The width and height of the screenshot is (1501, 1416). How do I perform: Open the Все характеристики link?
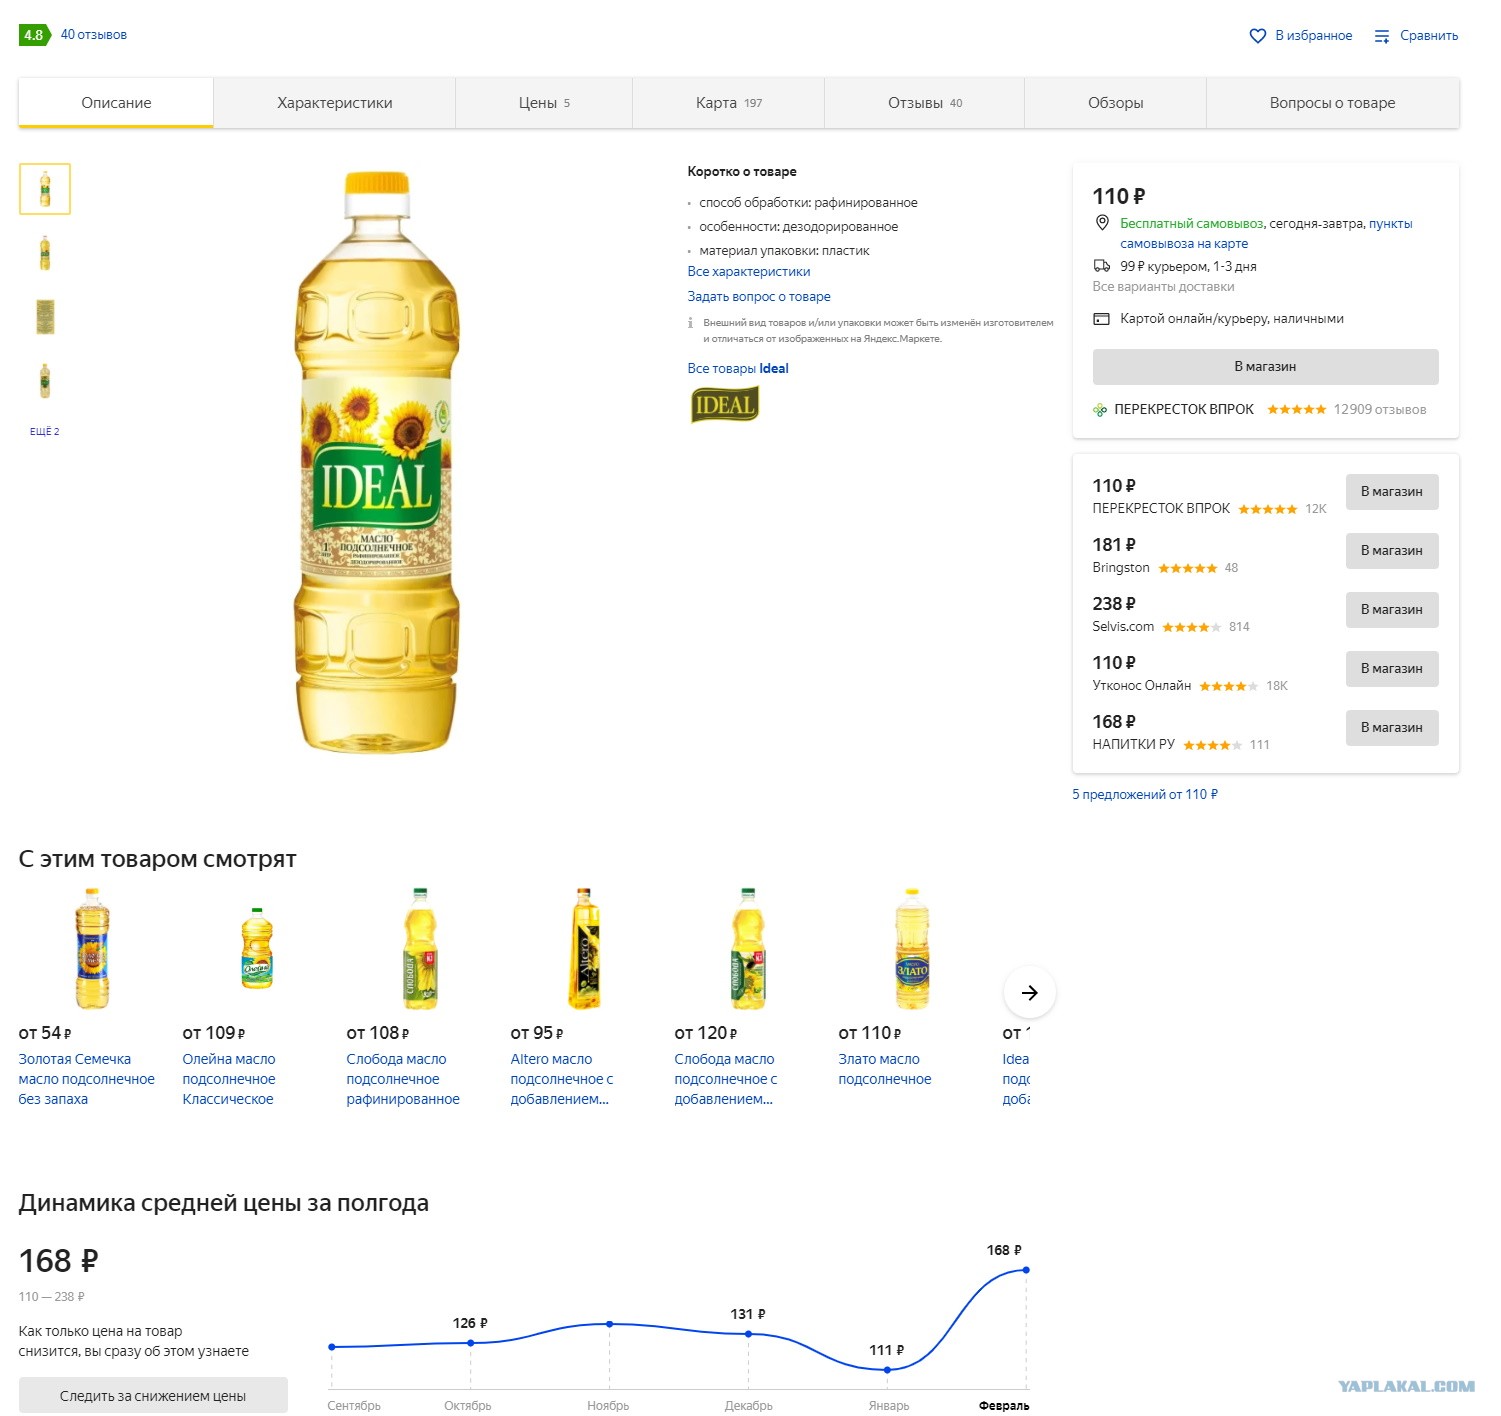[x=749, y=272]
